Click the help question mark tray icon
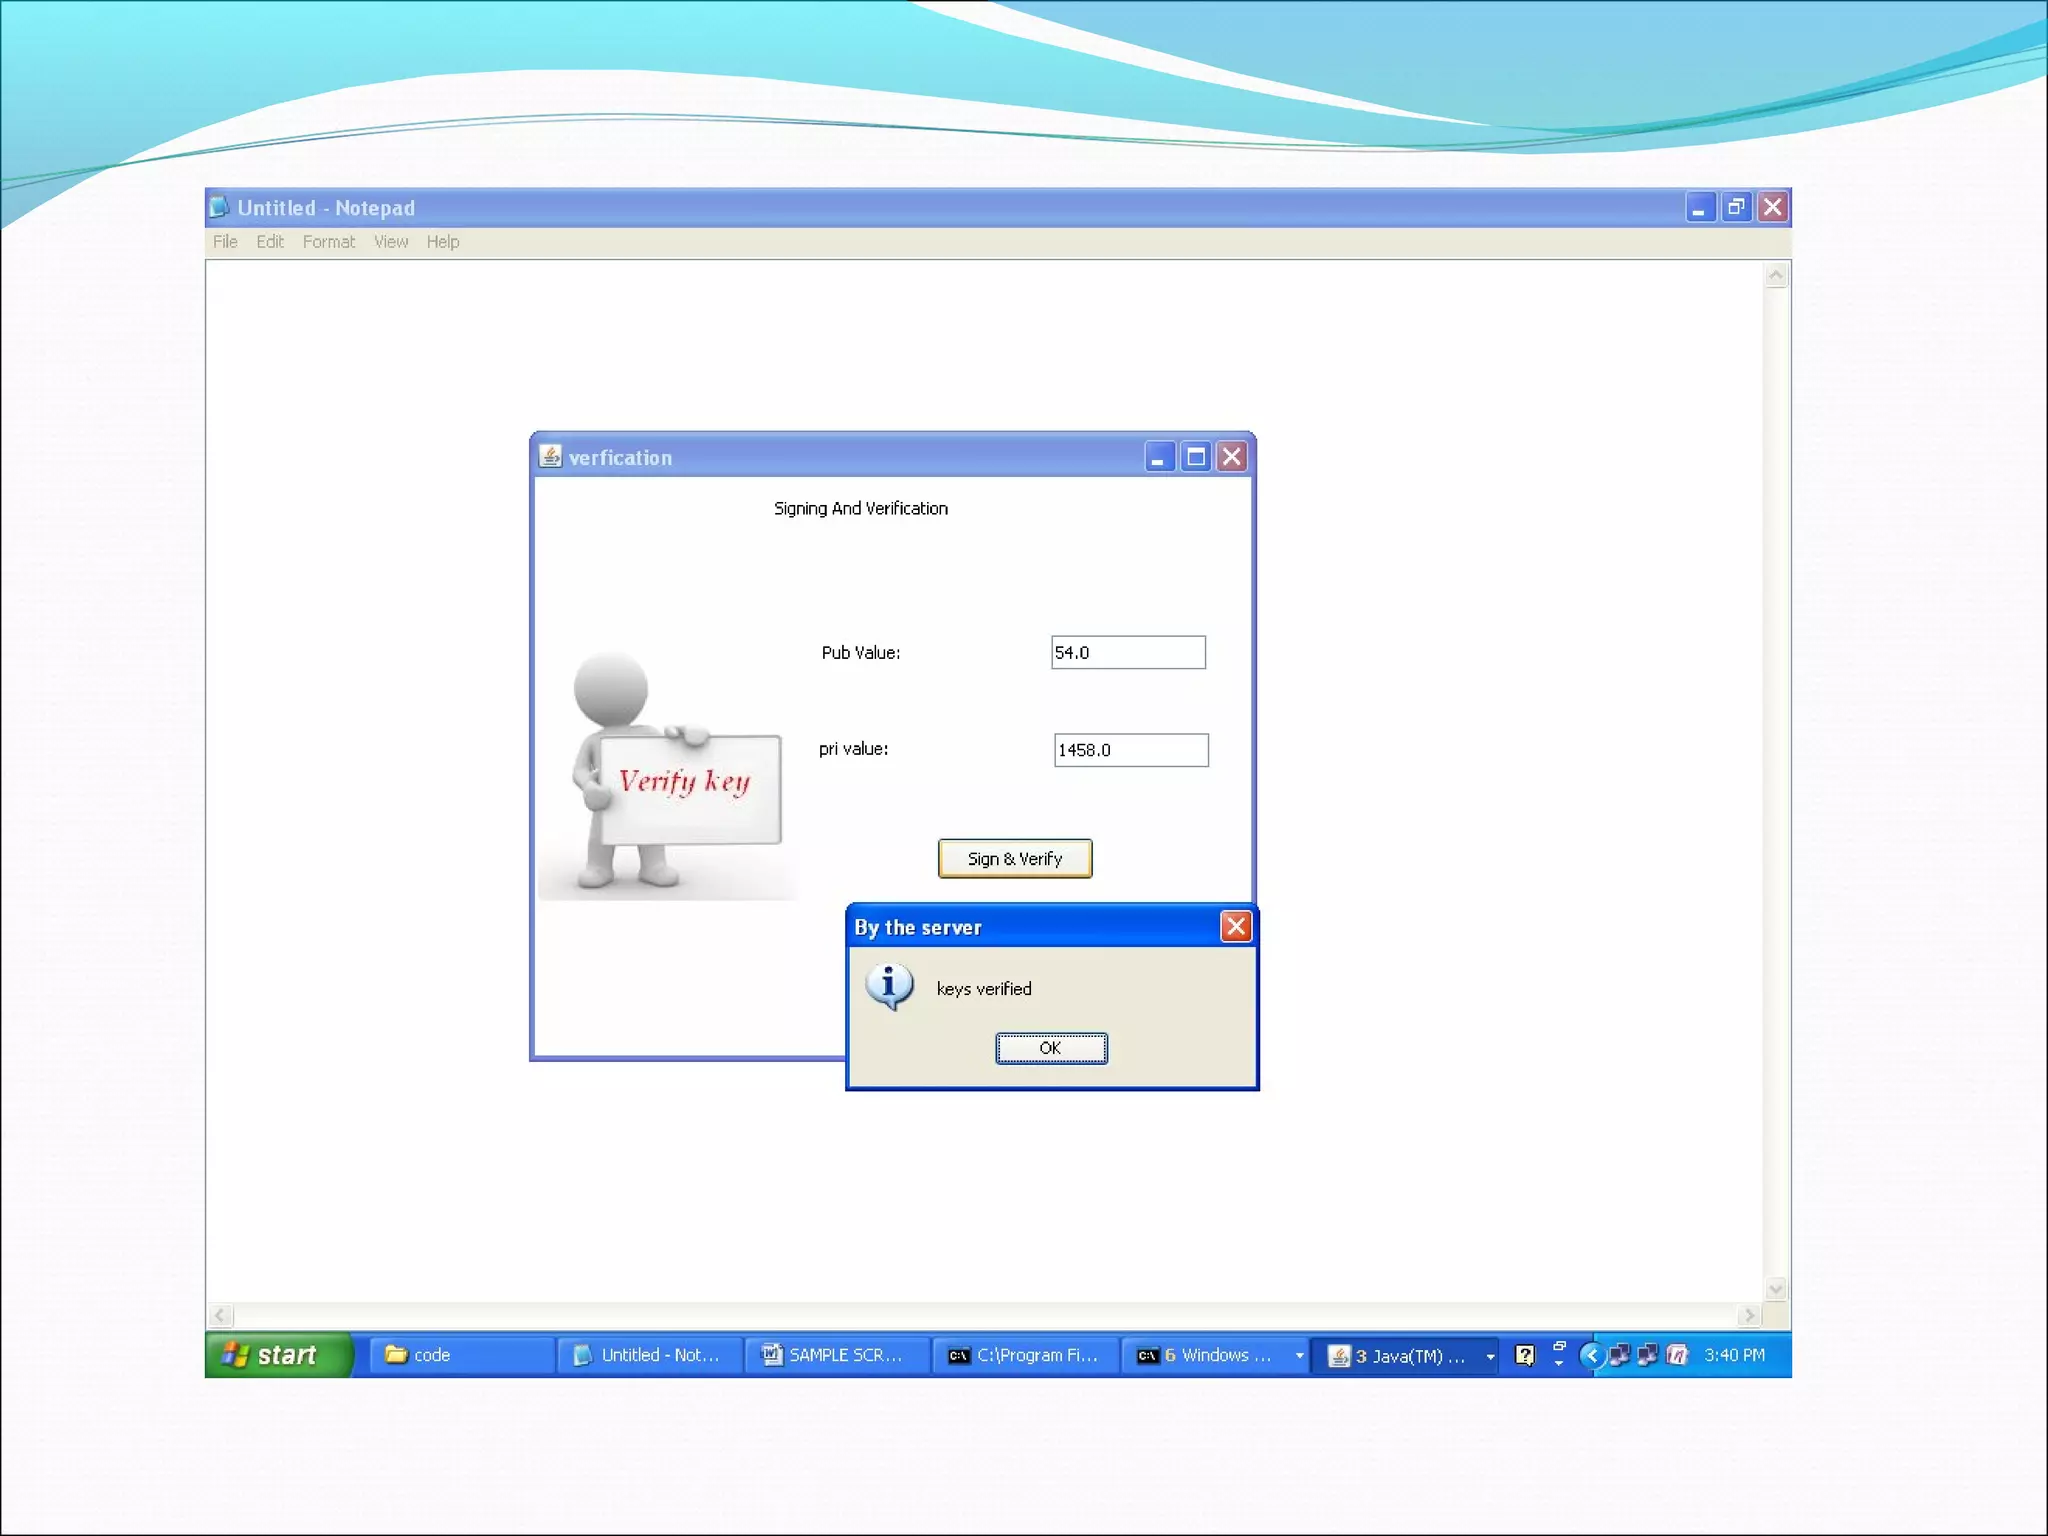This screenshot has height=1536, width=2048. point(1524,1355)
